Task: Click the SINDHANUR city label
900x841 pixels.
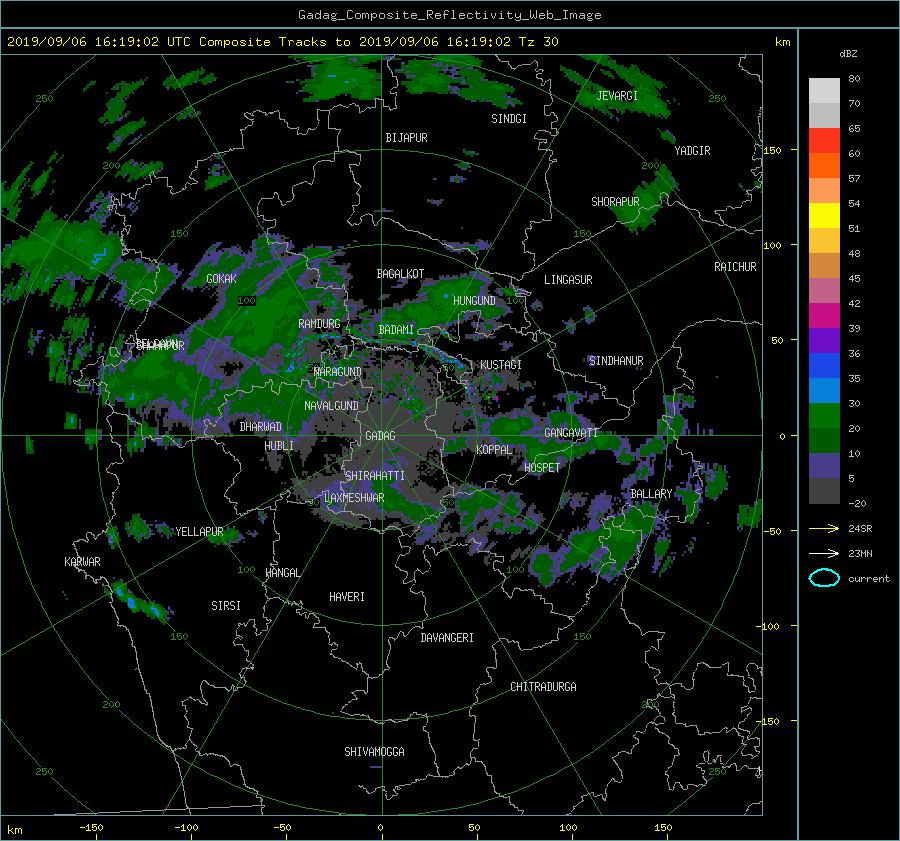Action: 616,361
